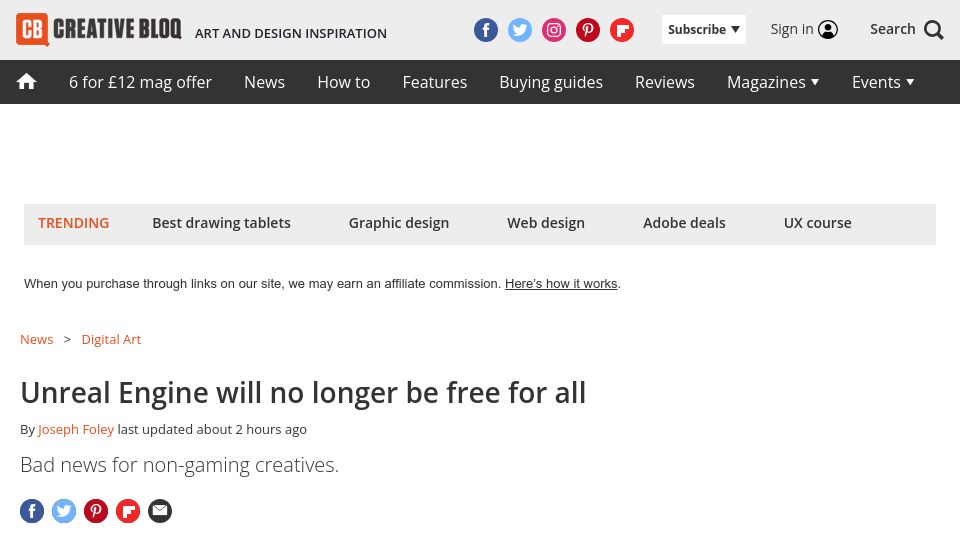The width and height of the screenshot is (960, 540).
Task: Share article on Twitter below the headline
Action: point(64,511)
